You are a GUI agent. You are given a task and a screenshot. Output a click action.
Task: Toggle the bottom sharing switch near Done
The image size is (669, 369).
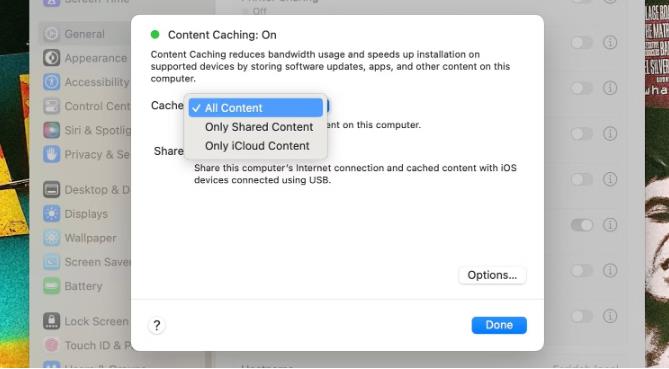tap(582, 316)
